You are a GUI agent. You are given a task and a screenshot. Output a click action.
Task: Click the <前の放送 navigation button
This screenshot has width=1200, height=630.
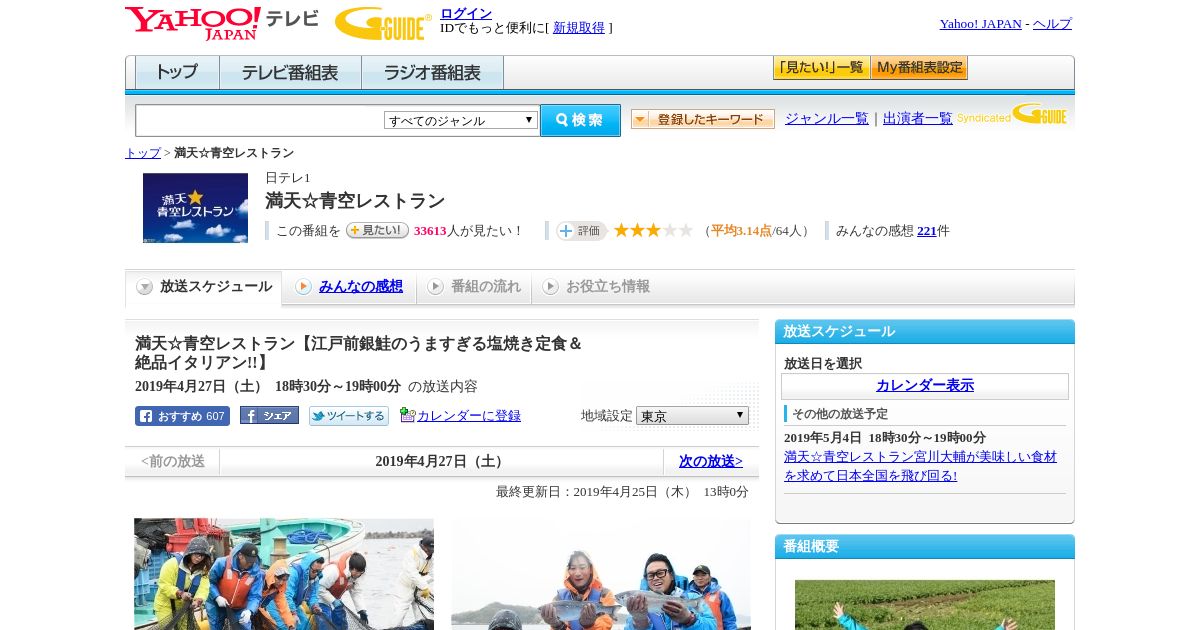173,462
